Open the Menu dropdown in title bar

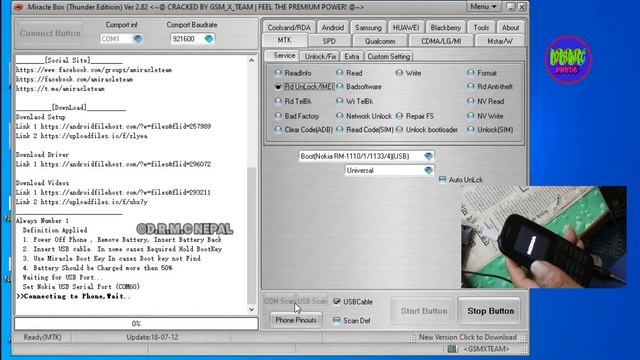[x=483, y=7]
